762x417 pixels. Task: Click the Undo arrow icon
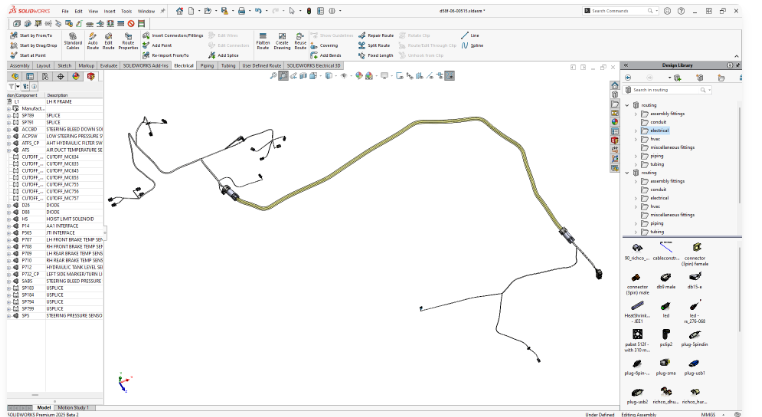pos(258,11)
